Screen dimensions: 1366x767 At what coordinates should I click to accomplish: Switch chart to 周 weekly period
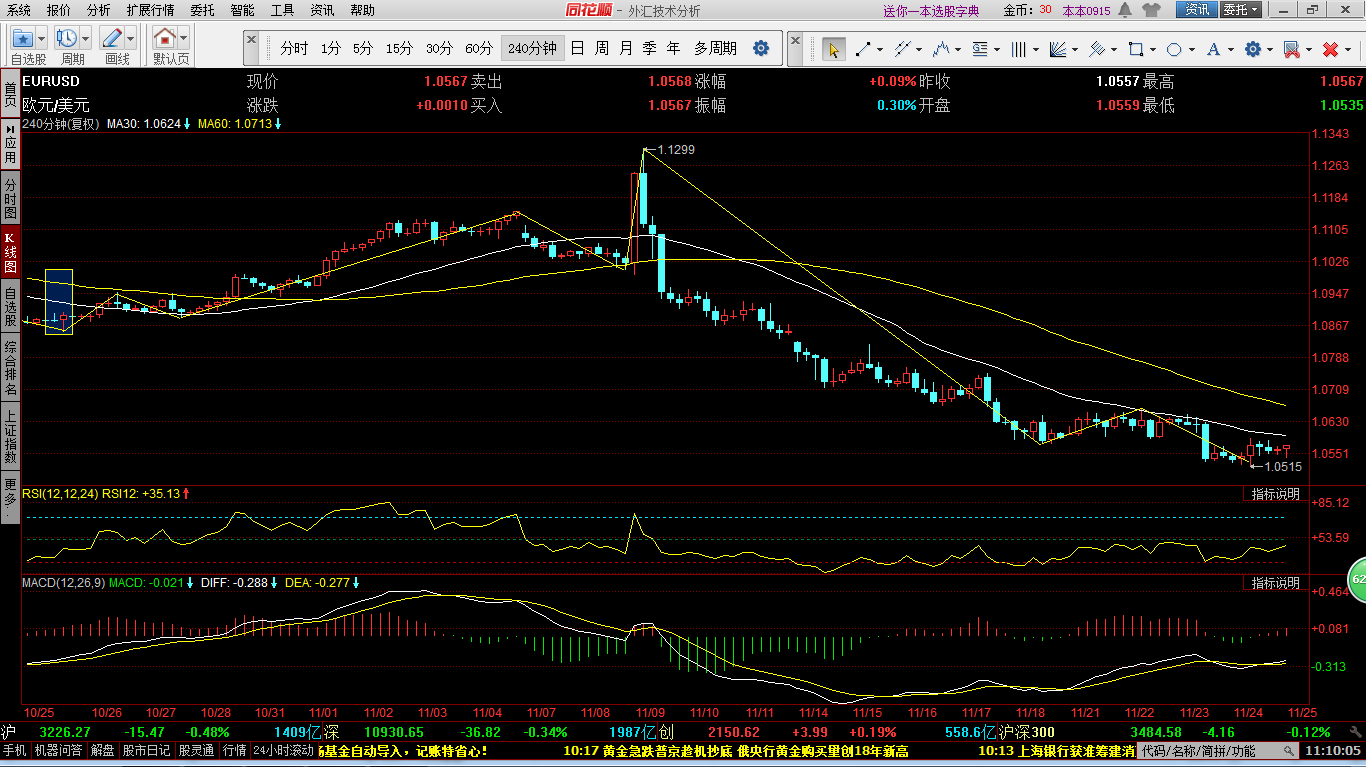coord(601,48)
